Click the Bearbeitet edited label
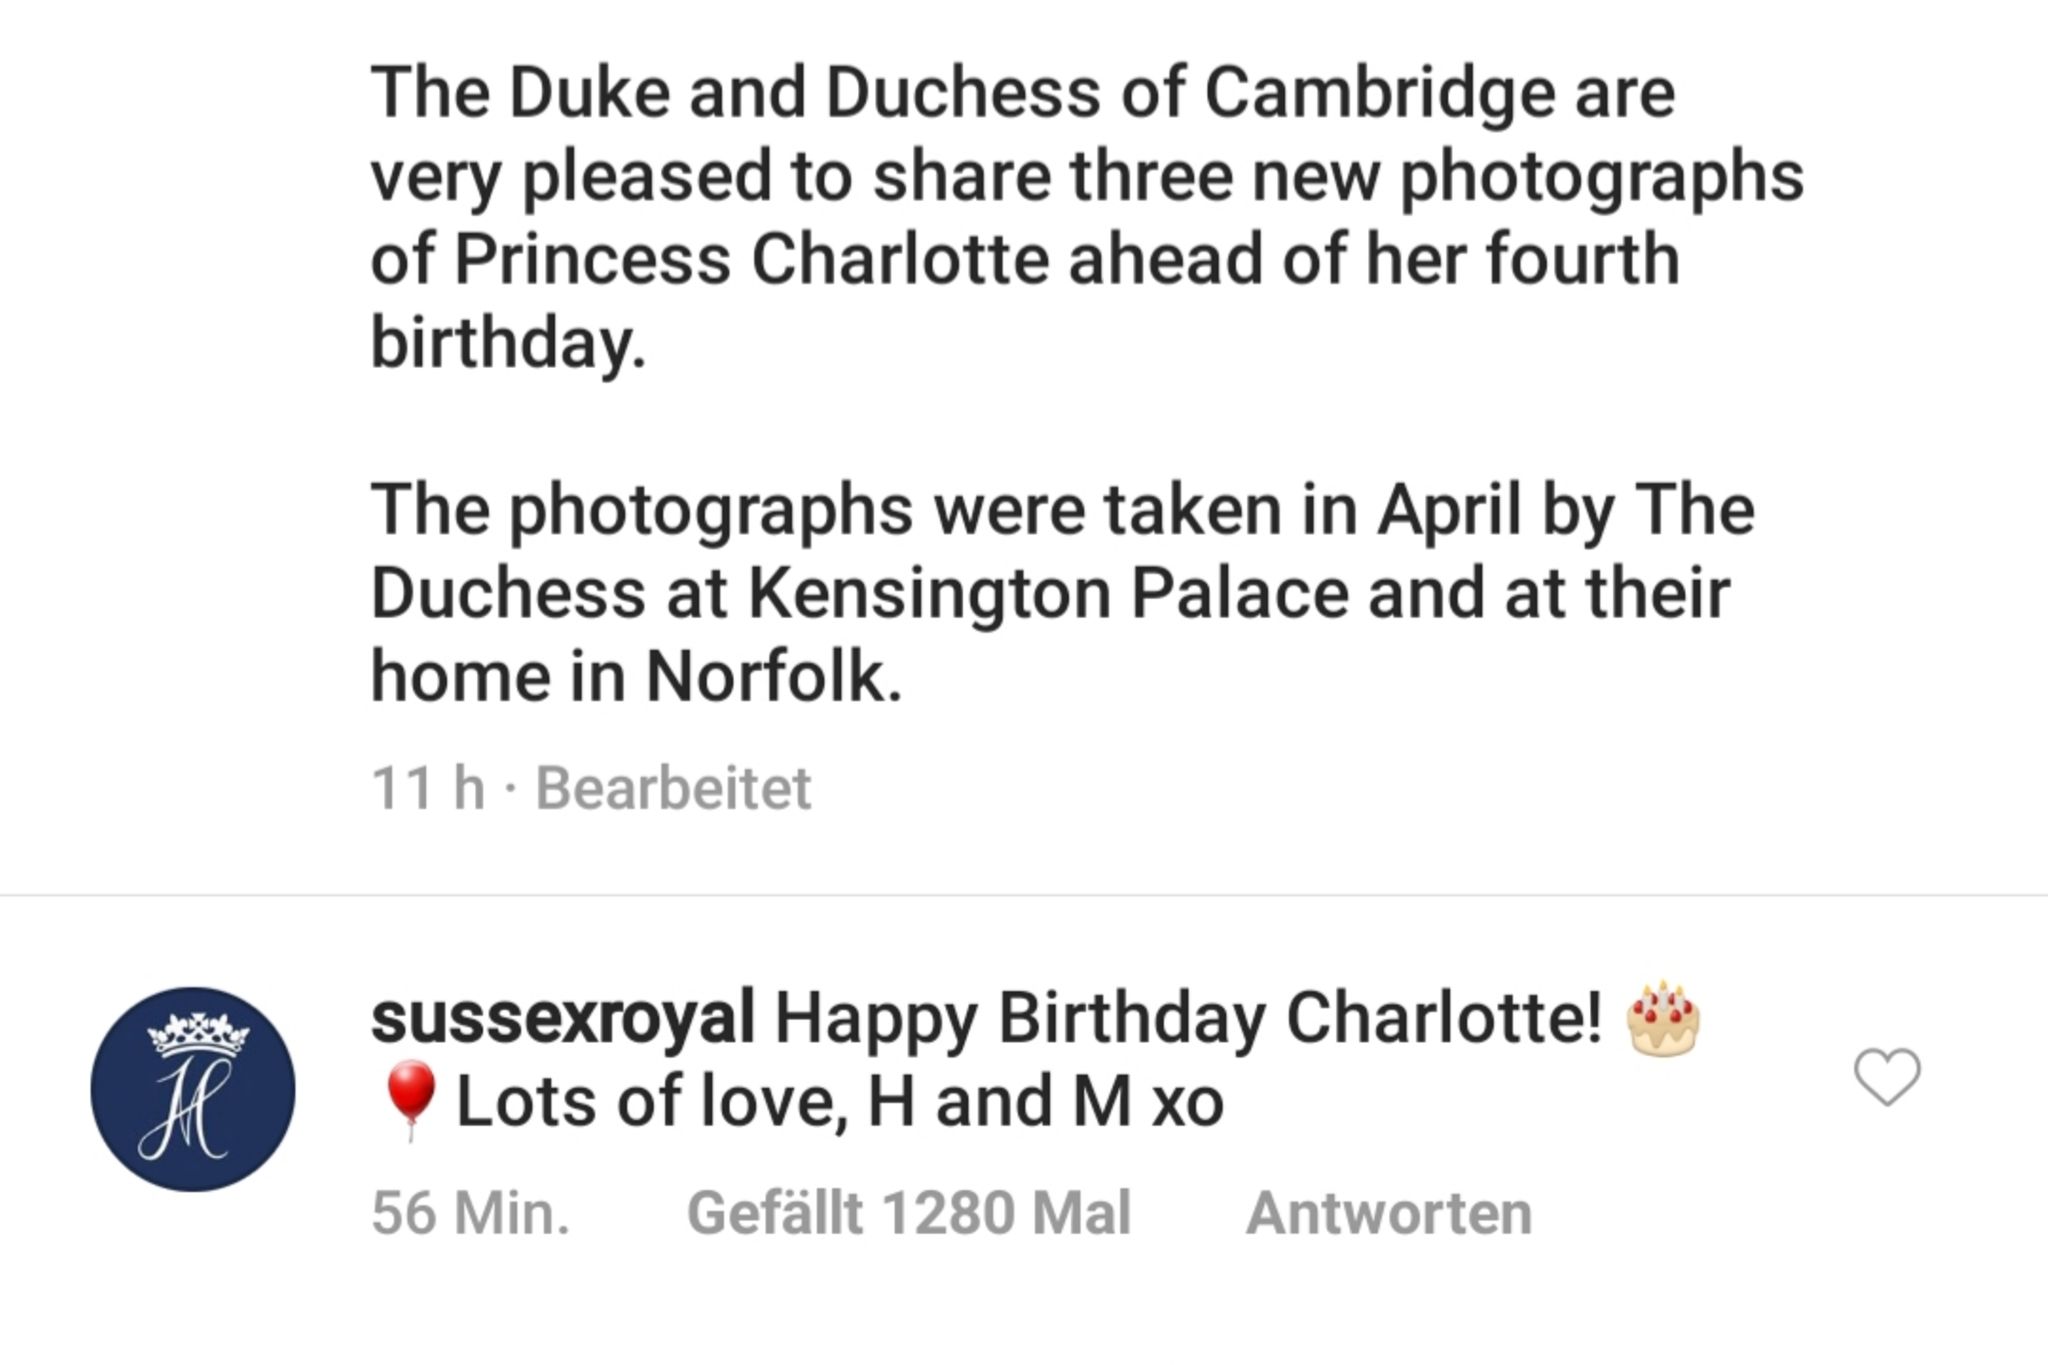 tap(673, 788)
